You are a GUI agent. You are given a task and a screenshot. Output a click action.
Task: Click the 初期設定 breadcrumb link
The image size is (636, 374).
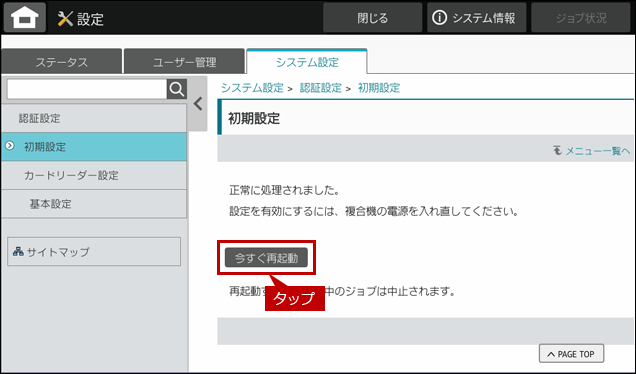[379, 88]
